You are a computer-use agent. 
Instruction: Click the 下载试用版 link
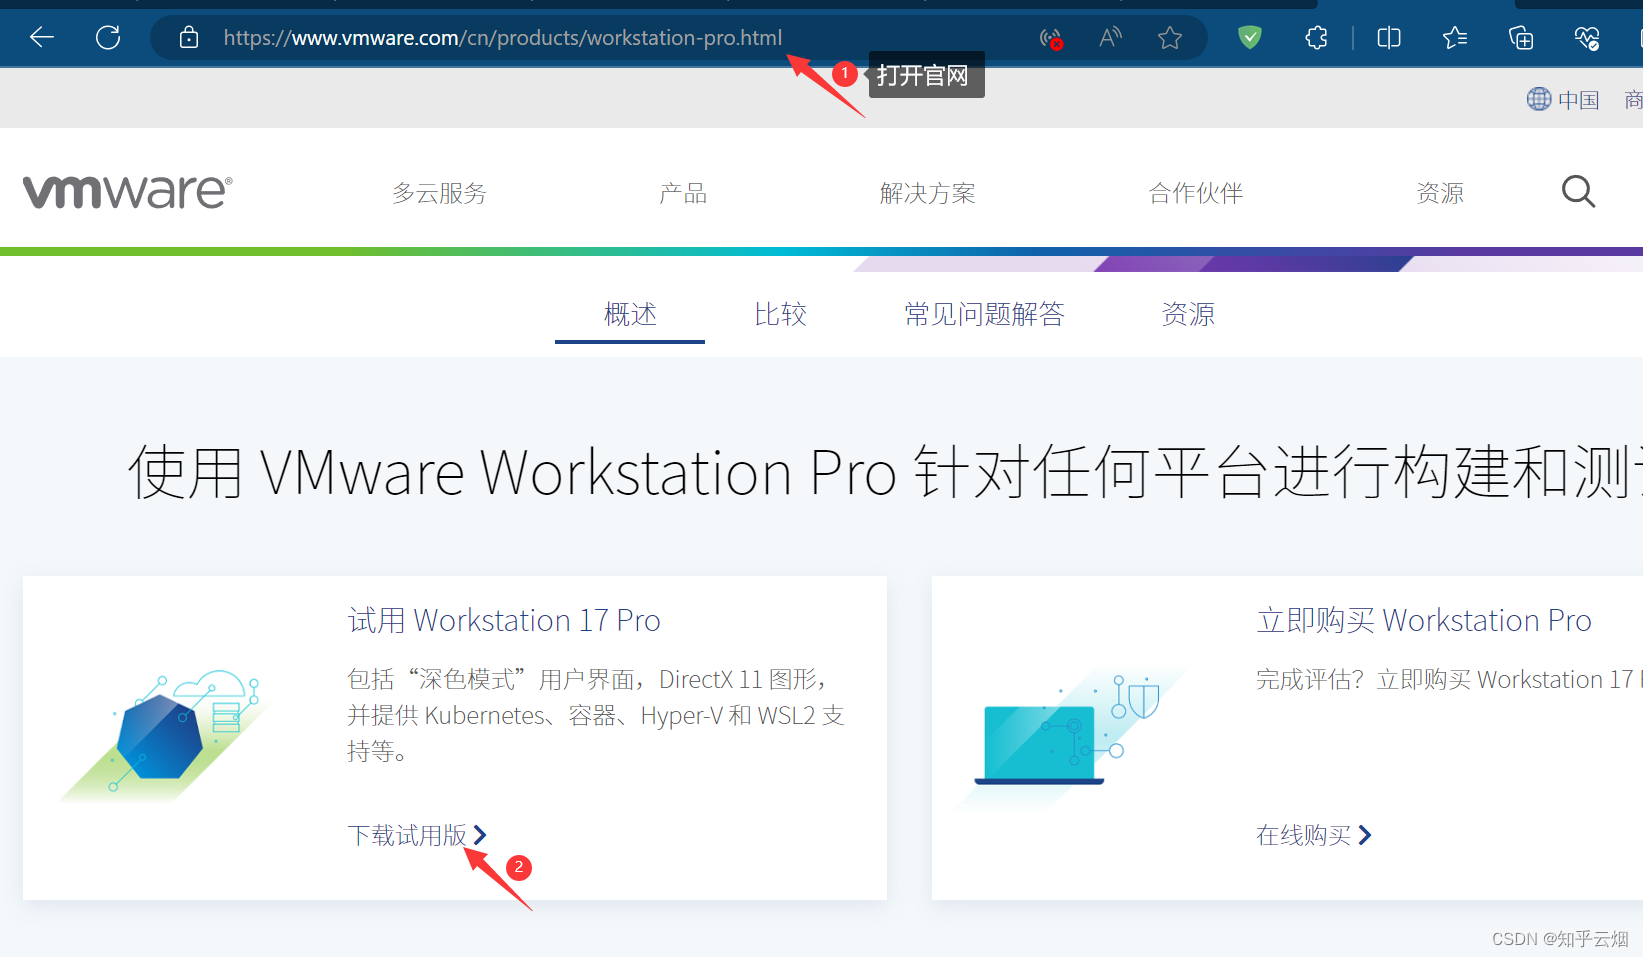point(417,835)
